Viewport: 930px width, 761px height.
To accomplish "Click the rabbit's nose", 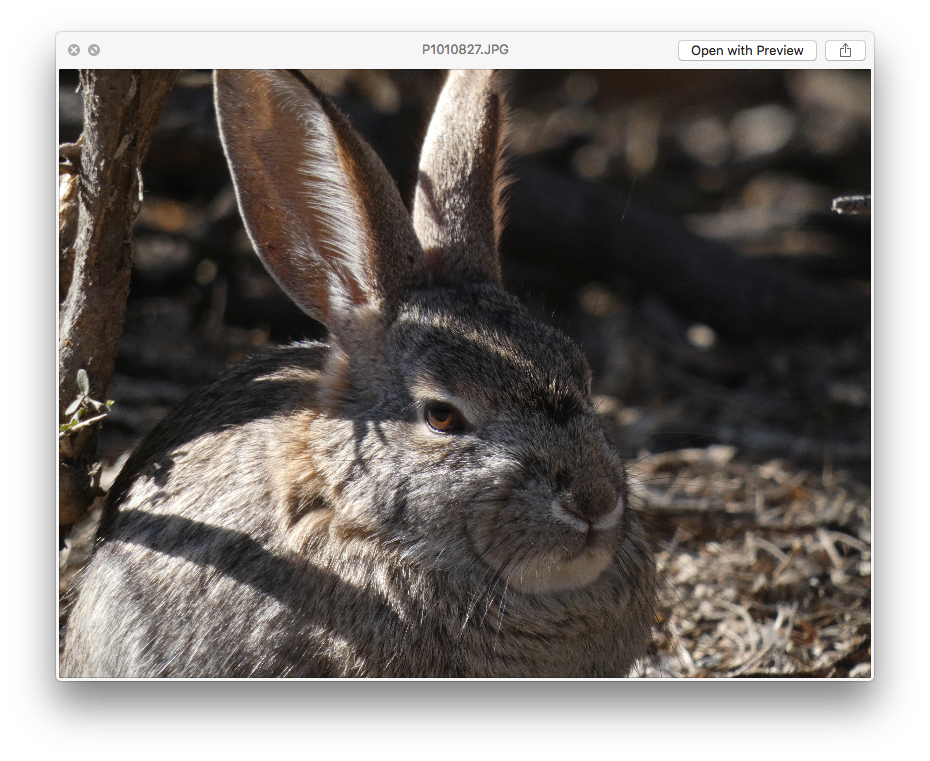I will [590, 500].
